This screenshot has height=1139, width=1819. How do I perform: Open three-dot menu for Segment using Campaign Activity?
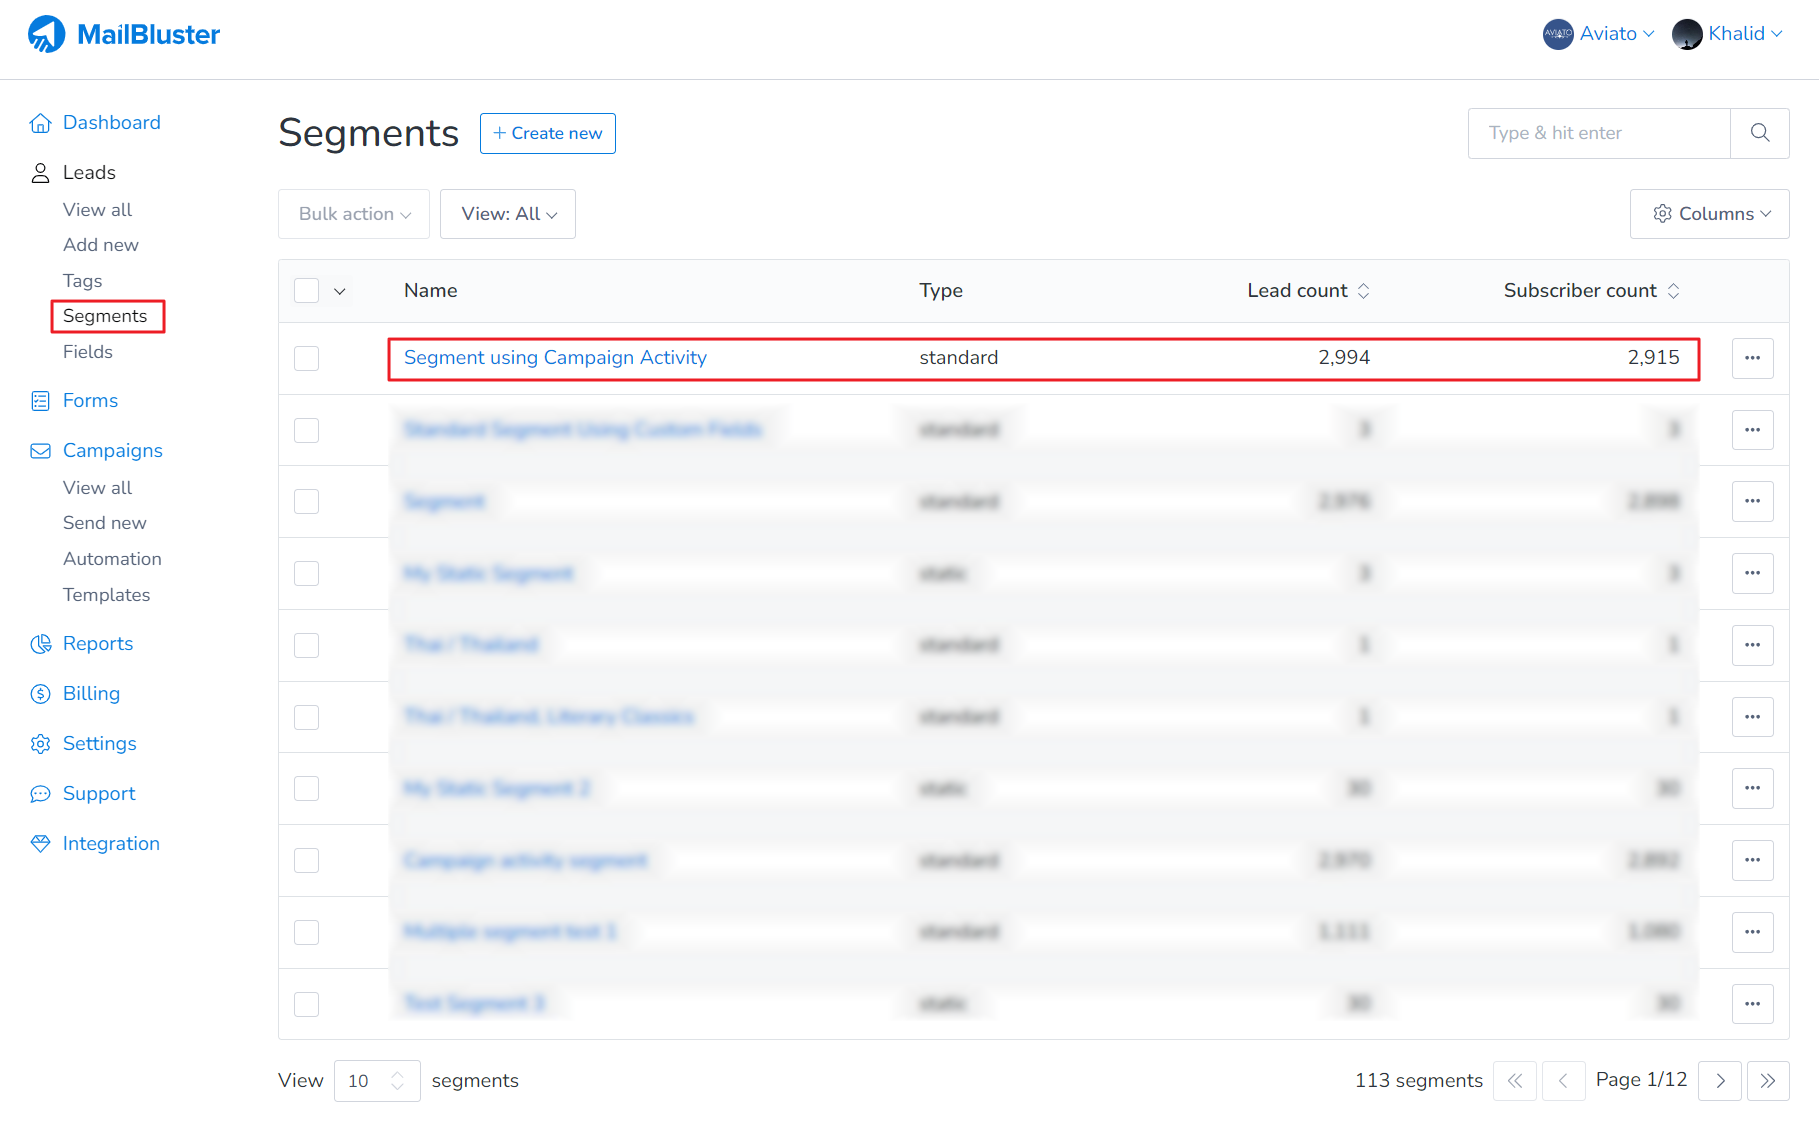click(x=1752, y=358)
